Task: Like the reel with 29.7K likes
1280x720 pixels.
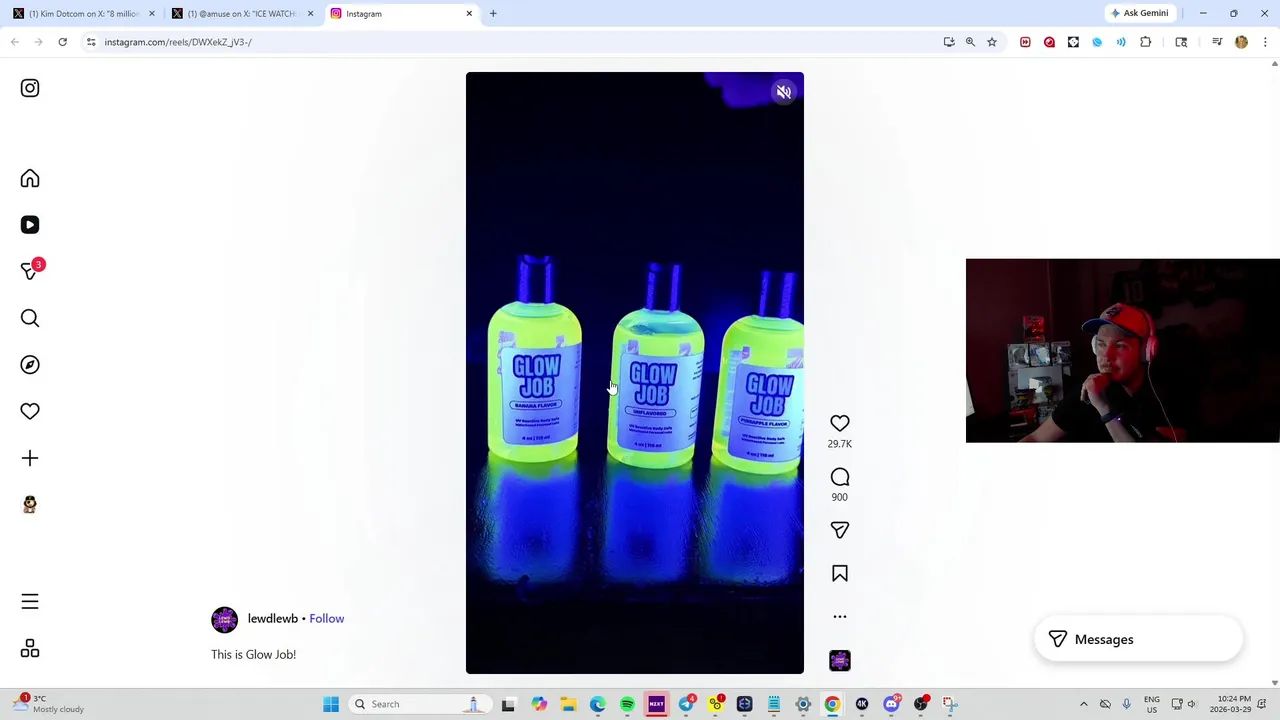Action: click(x=840, y=423)
